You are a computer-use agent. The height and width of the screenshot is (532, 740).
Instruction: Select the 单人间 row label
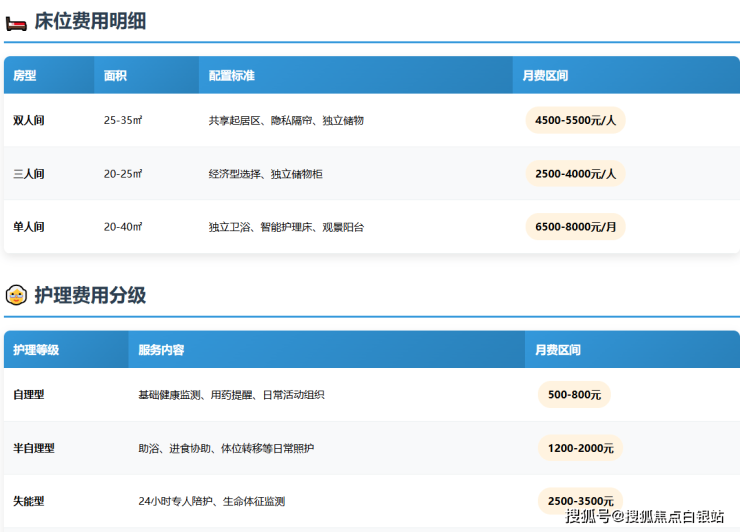coord(29,227)
